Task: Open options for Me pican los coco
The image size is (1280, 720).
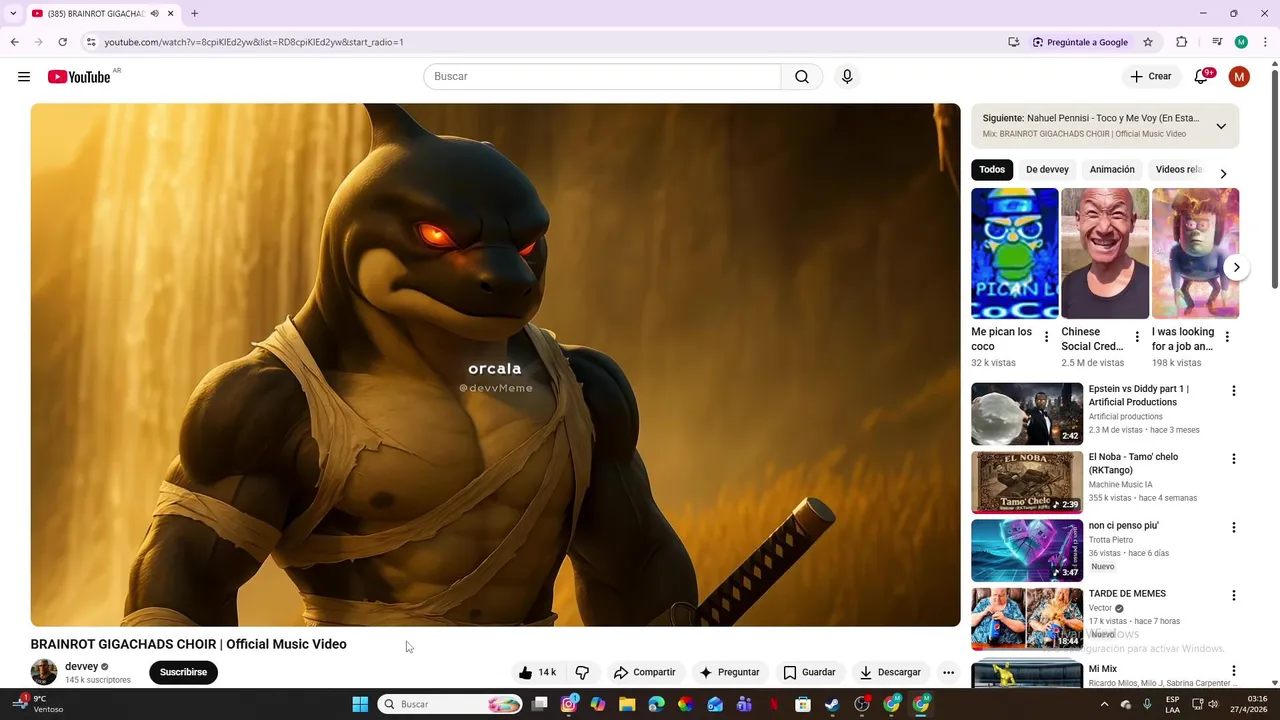Action: pyautogui.click(x=1046, y=337)
